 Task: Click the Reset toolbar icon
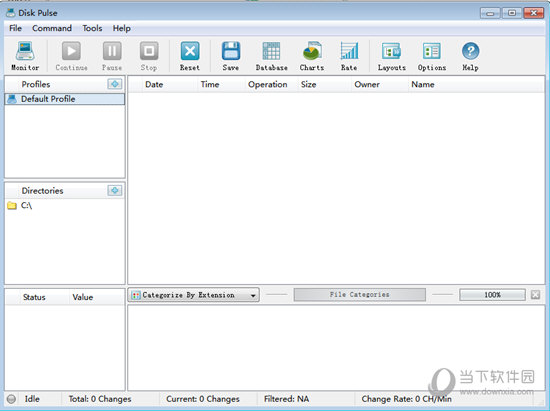pyautogui.click(x=190, y=51)
